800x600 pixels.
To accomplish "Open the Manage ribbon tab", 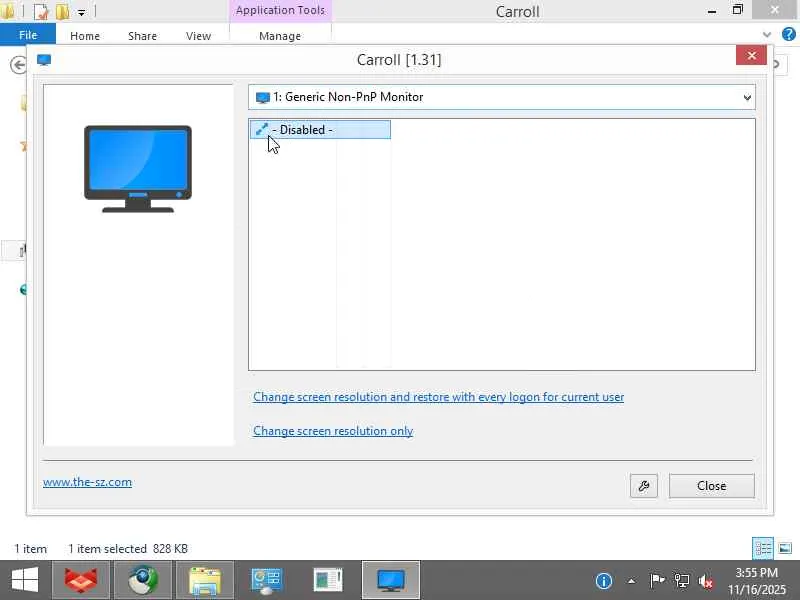I will pyautogui.click(x=280, y=36).
